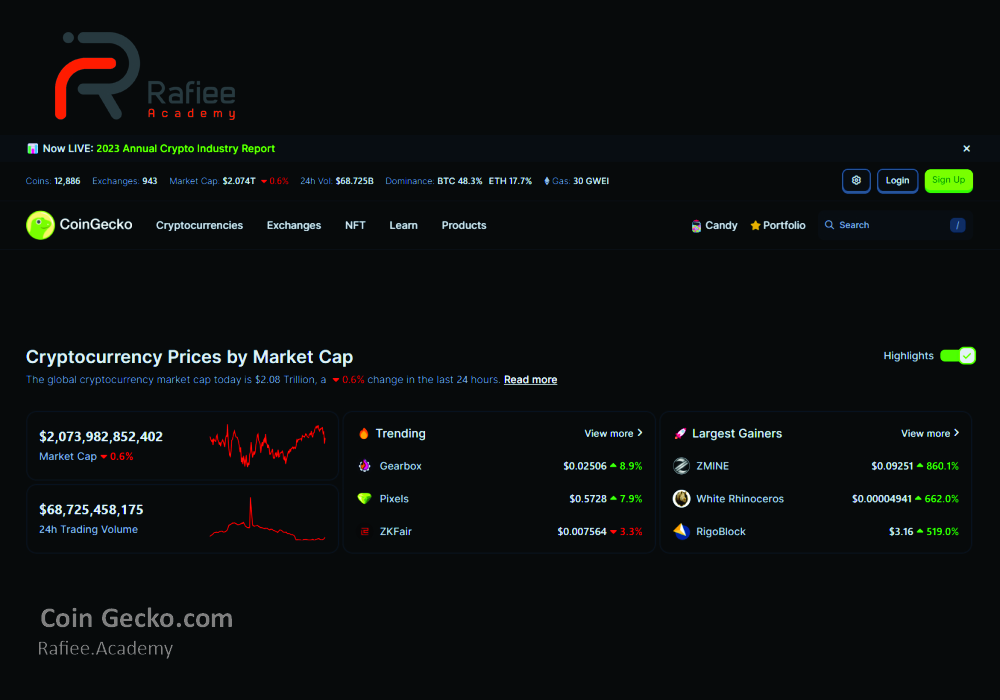The height and width of the screenshot is (700, 1000).
Task: Click the Trending section heading
Action: click(x=401, y=434)
